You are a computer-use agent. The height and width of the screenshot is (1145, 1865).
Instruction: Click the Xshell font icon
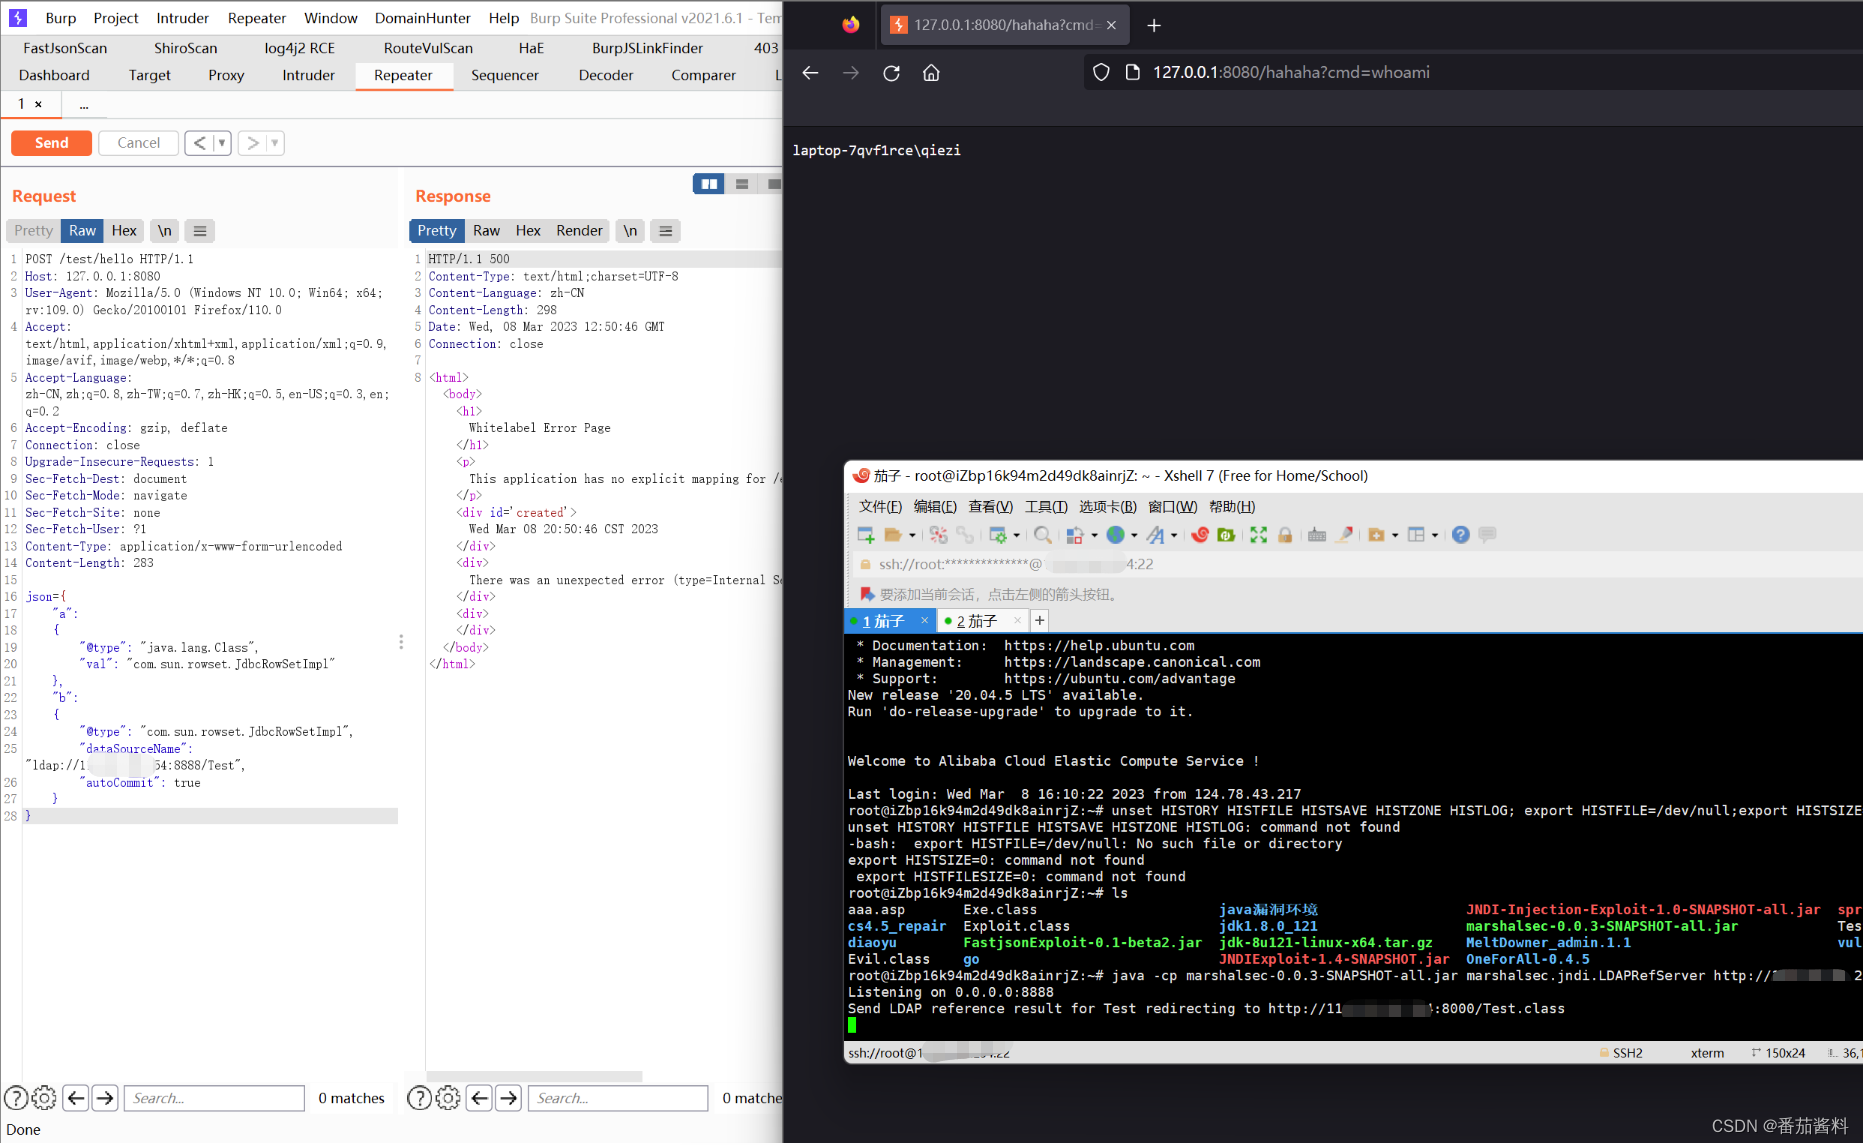pyautogui.click(x=1156, y=535)
